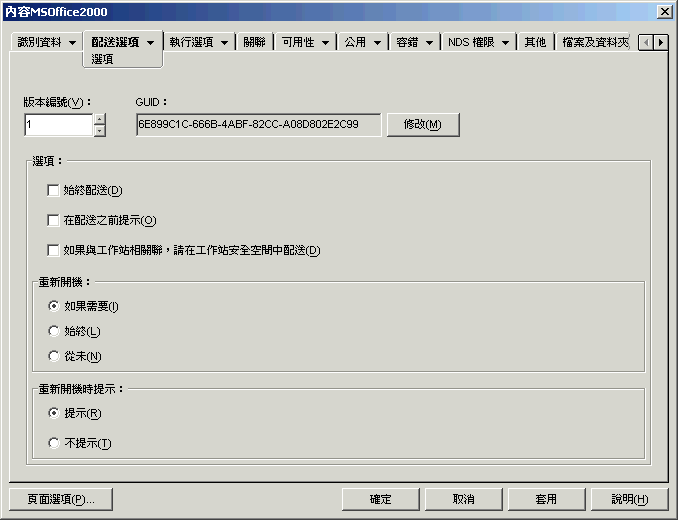Expand the 配送選項 tab dropdown arrow
Screen dimensions: 678x520
(x=150, y=43)
